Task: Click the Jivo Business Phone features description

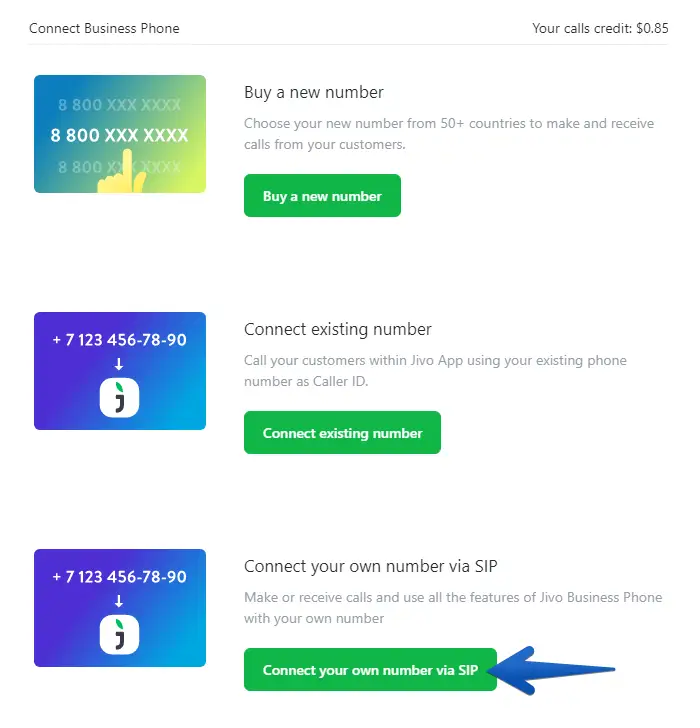Action: coord(452,607)
